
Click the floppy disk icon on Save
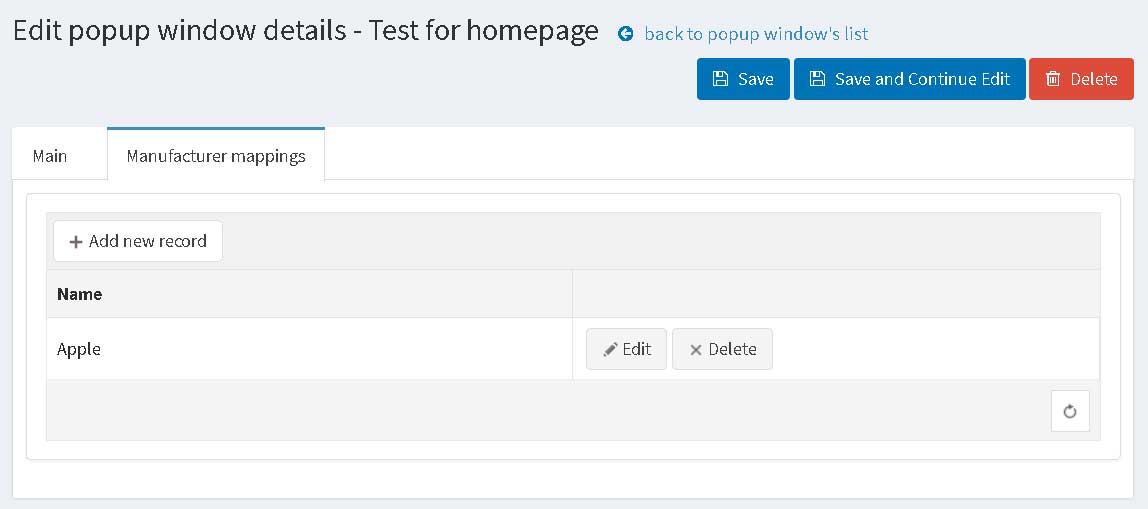tap(720, 79)
